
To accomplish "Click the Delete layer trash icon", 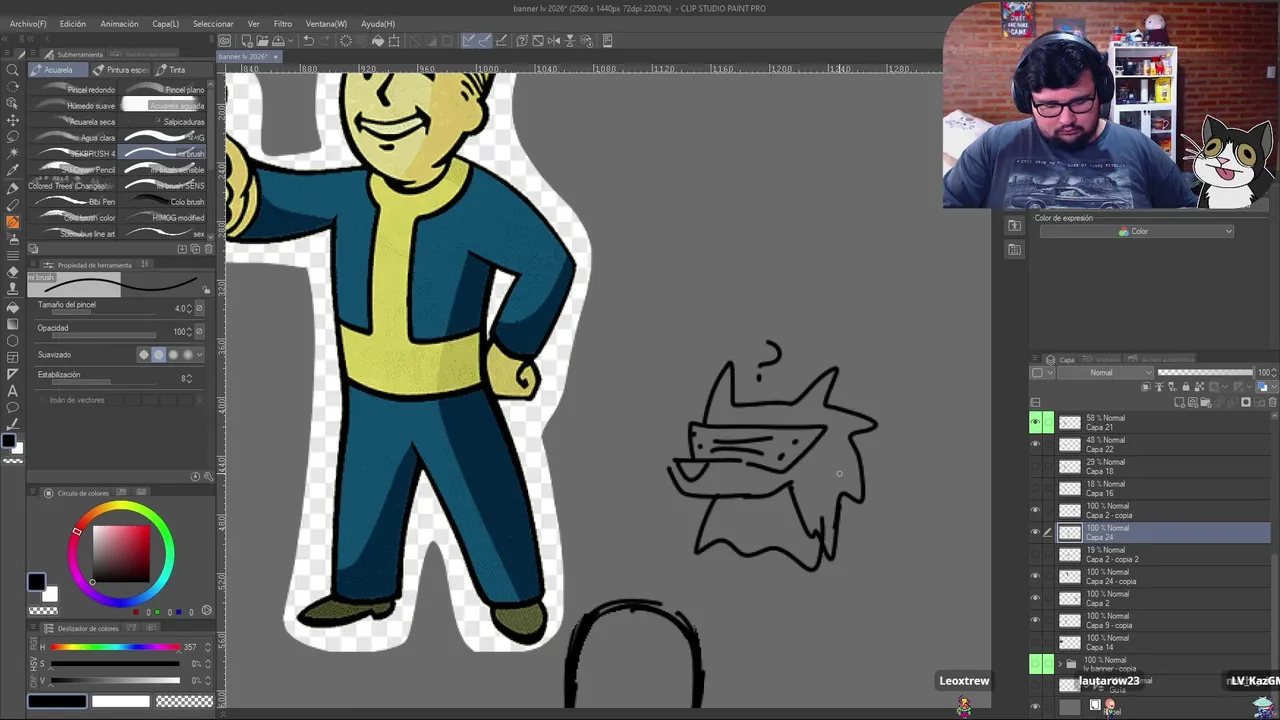I will (x=1272, y=402).
